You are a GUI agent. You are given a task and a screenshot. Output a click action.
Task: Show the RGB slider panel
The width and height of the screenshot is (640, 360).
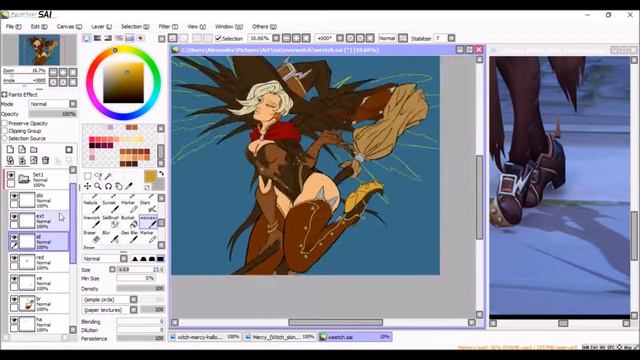(x=98, y=38)
